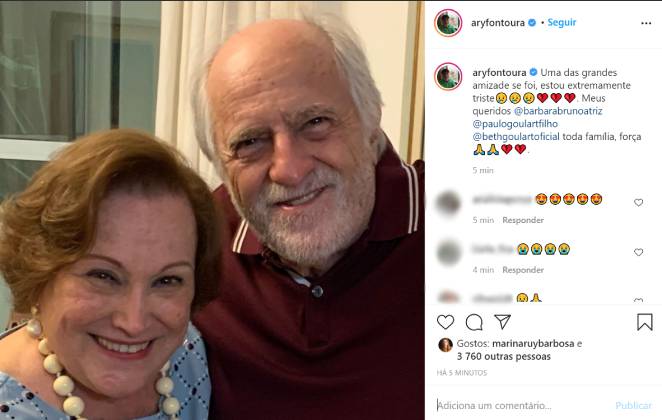Reply to the first comment via Responder
This screenshot has width=662, height=420.
pyautogui.click(x=522, y=220)
